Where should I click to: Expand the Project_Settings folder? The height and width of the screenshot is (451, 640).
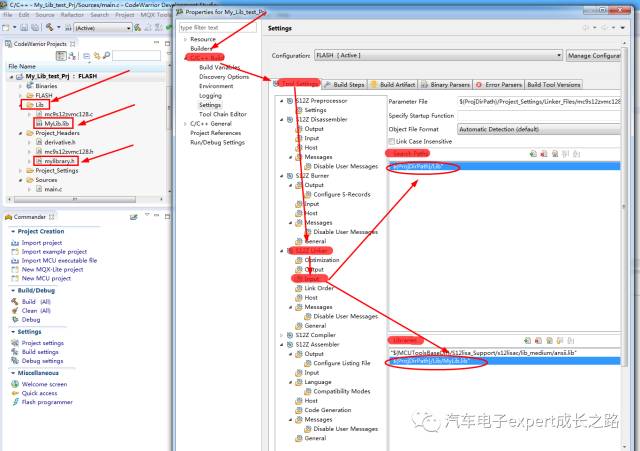coord(20,171)
